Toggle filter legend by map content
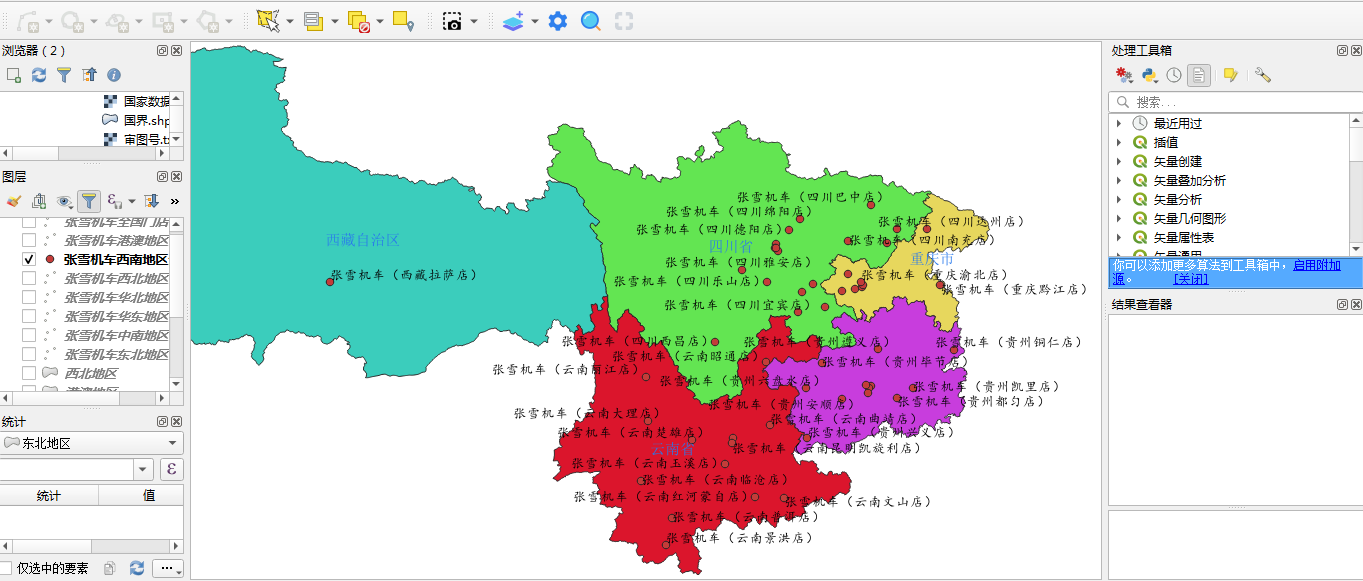Viewport: 1363px width, 581px height. coord(89,201)
